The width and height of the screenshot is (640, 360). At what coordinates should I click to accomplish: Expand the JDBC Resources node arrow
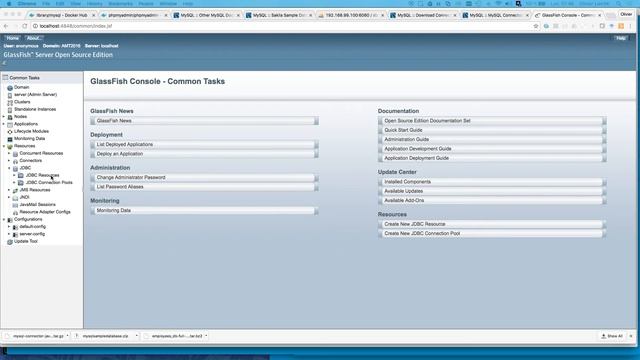(x=14, y=176)
